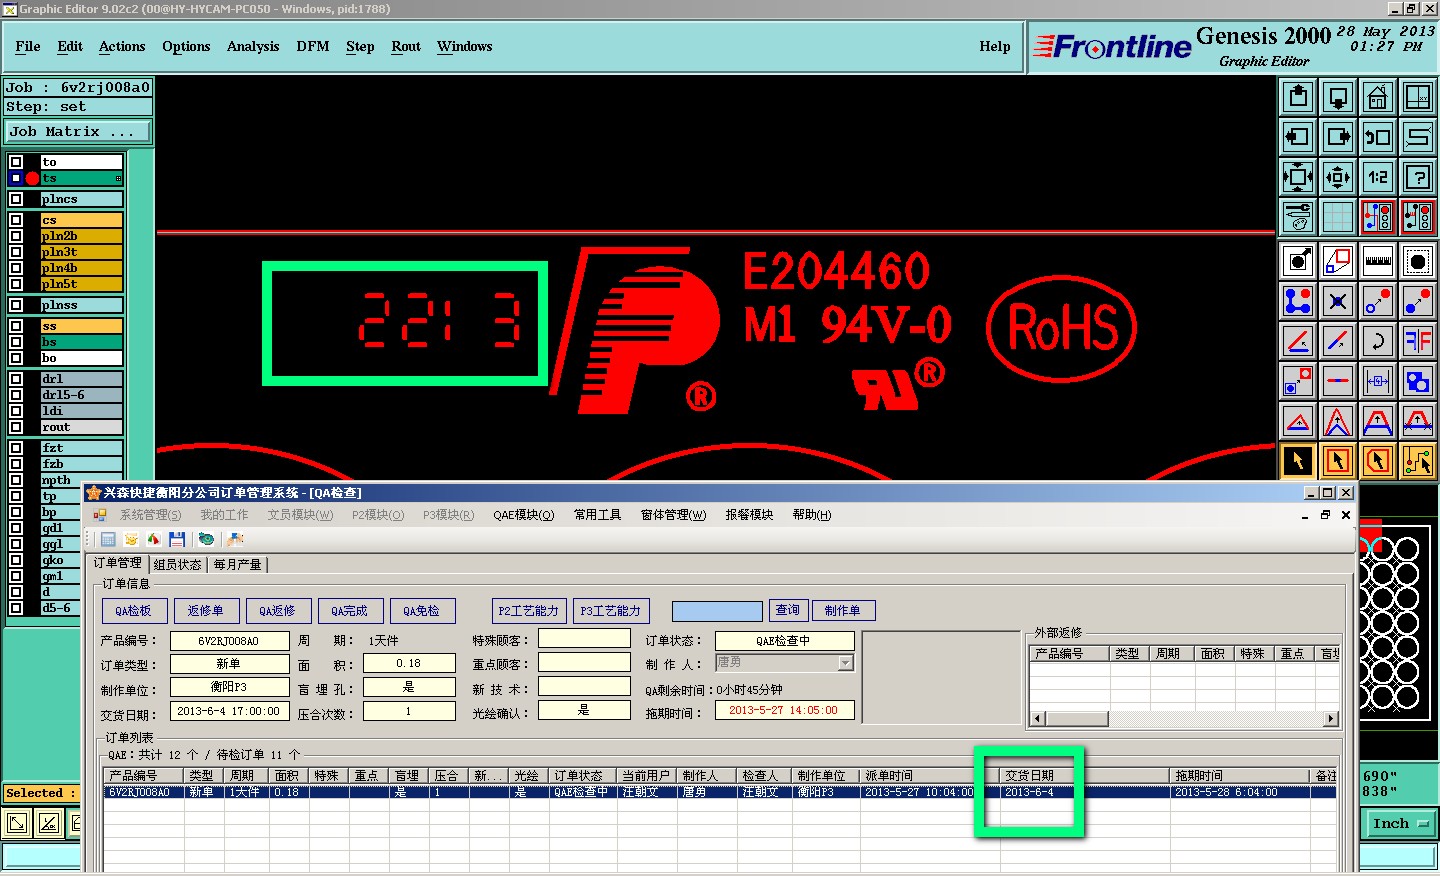Open the DFM menu
Image resolution: width=1440 pixels, height=876 pixels.
313,46
